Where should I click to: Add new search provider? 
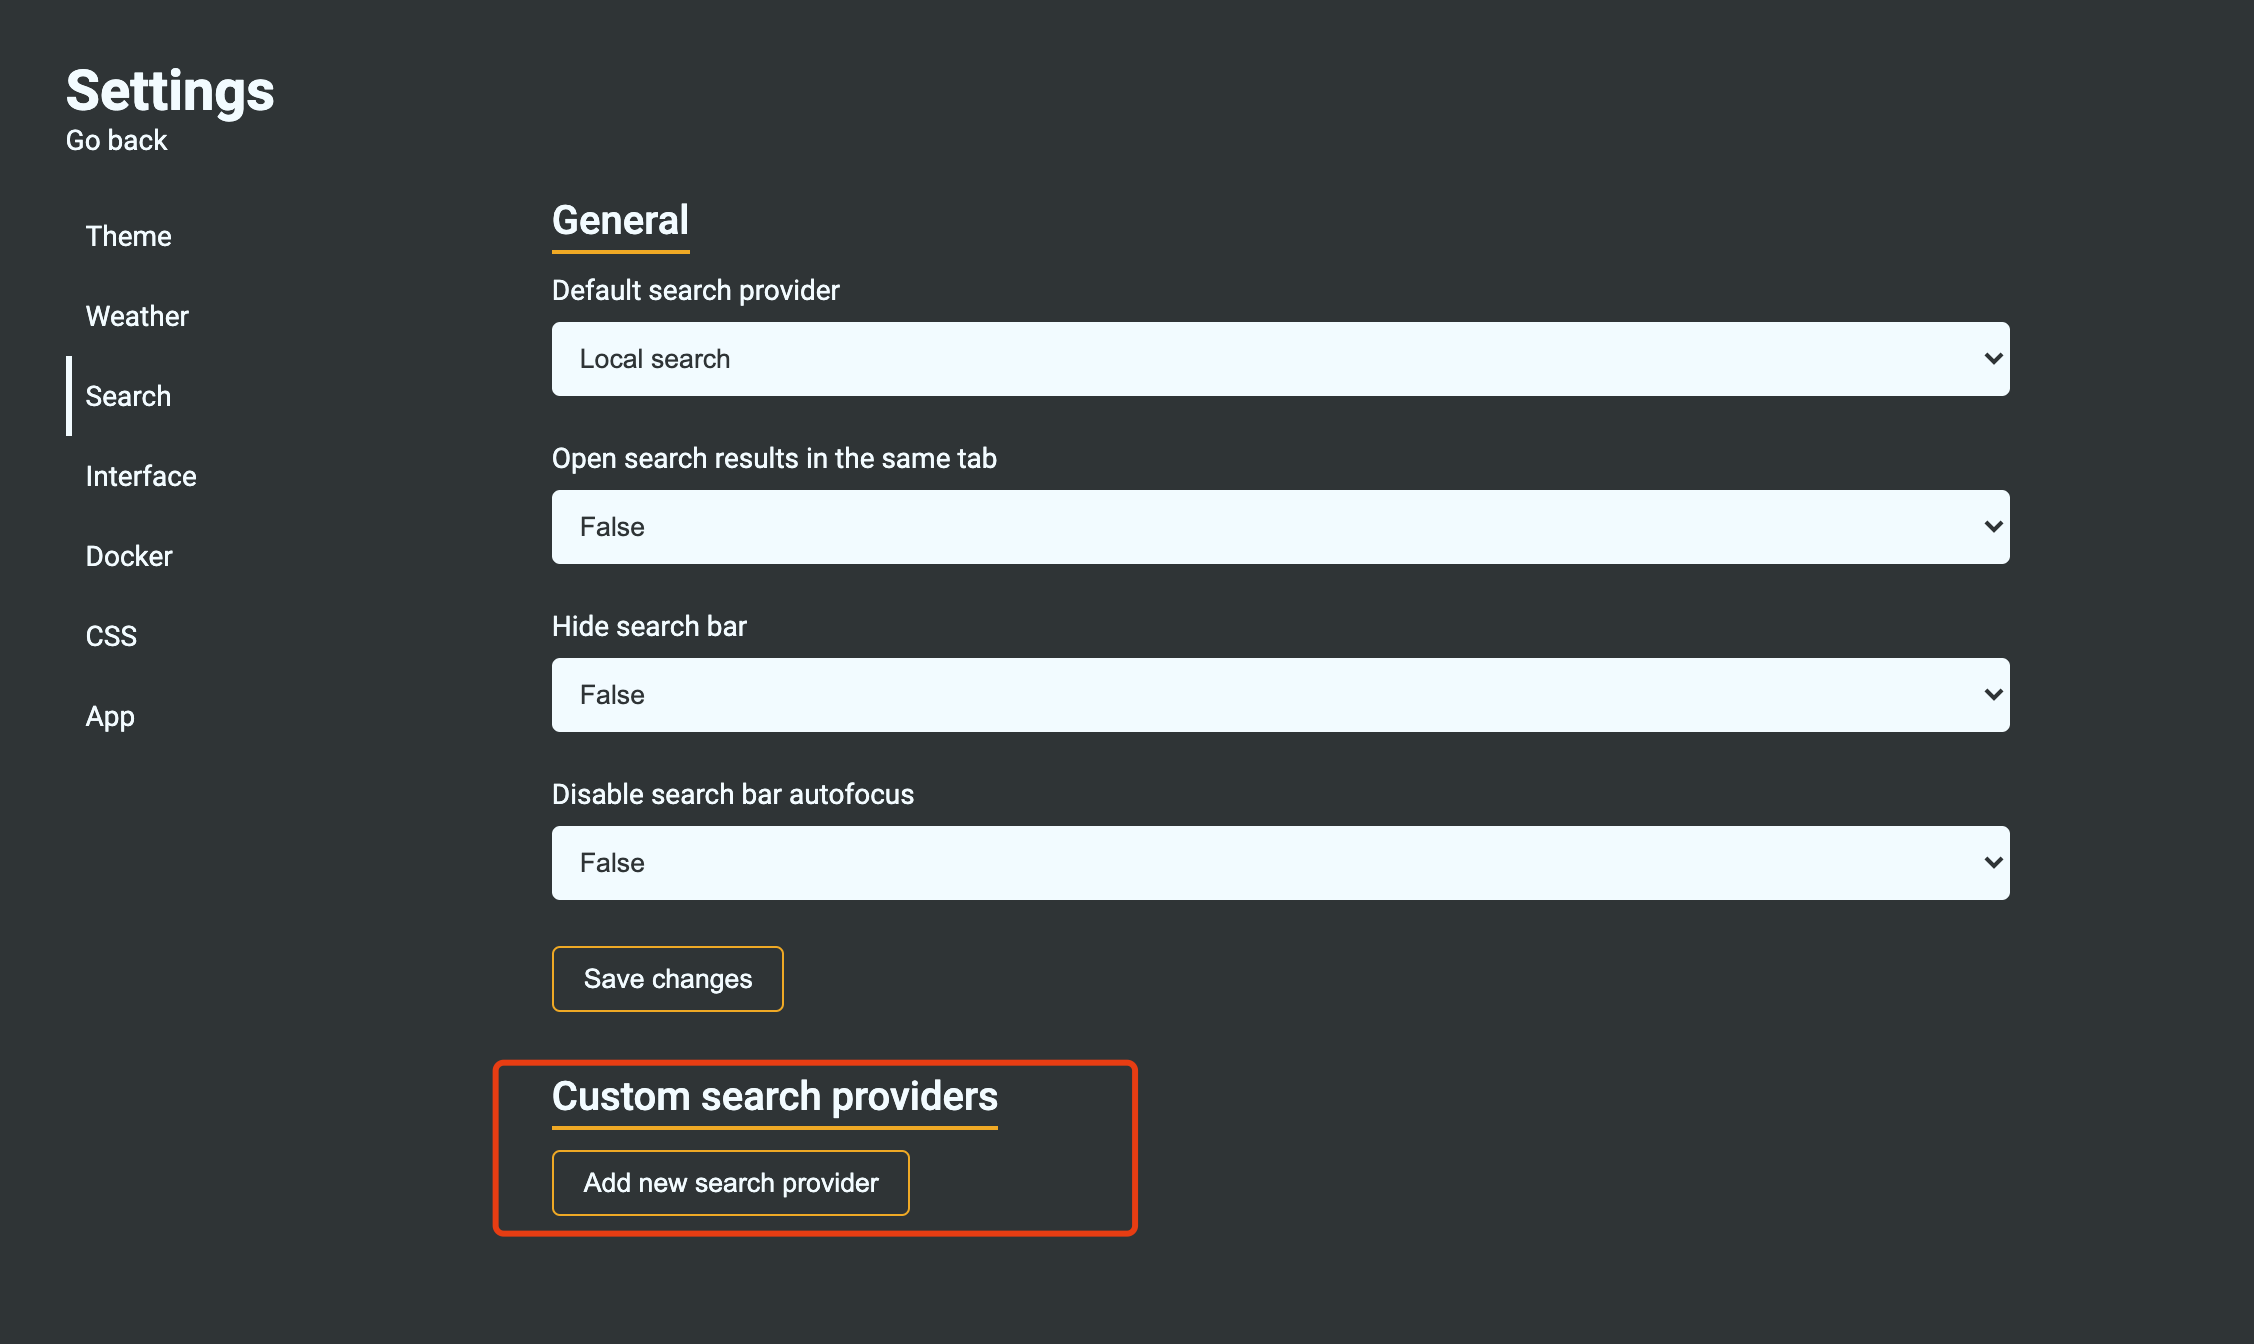[x=730, y=1183]
